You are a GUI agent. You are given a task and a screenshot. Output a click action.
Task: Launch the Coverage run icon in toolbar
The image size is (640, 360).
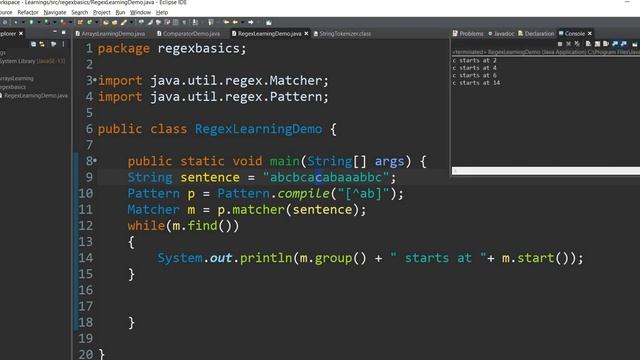[47, 22]
